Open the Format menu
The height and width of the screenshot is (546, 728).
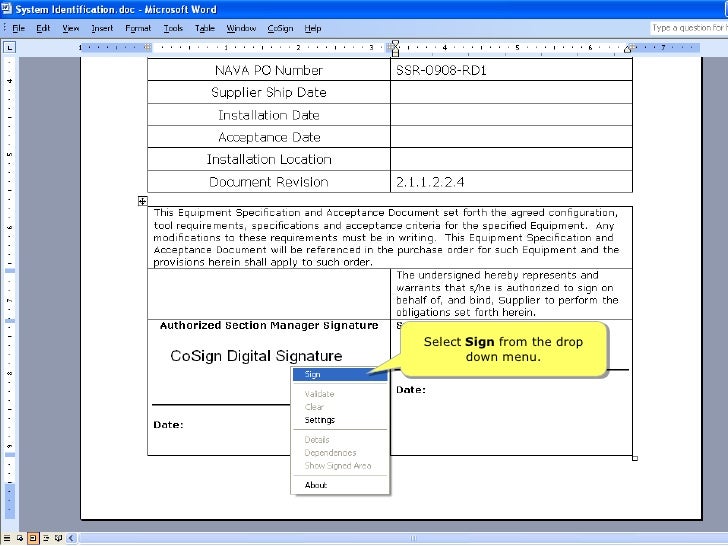[x=138, y=28]
